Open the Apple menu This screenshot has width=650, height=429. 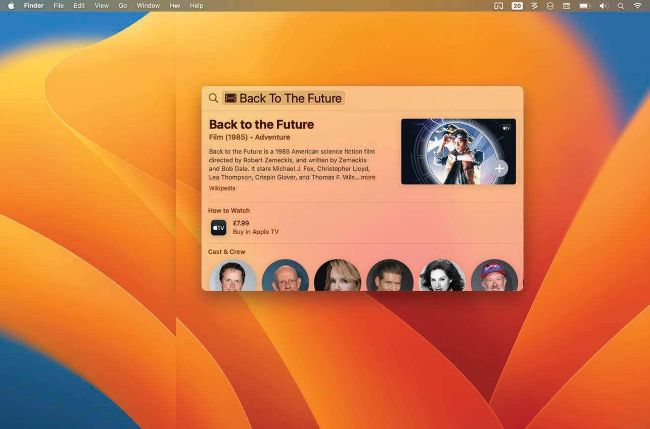click(11, 6)
